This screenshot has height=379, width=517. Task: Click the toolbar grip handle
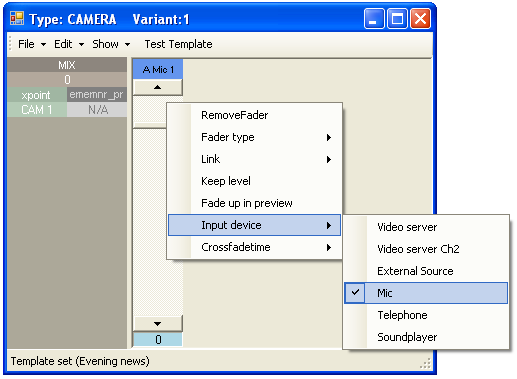click(x=10, y=44)
